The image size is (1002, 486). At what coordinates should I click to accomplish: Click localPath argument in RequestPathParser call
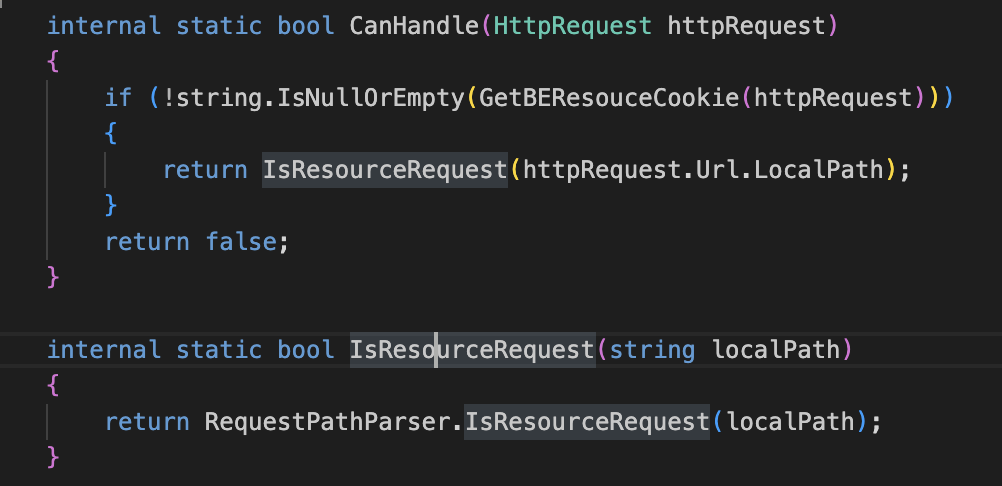tap(790, 422)
